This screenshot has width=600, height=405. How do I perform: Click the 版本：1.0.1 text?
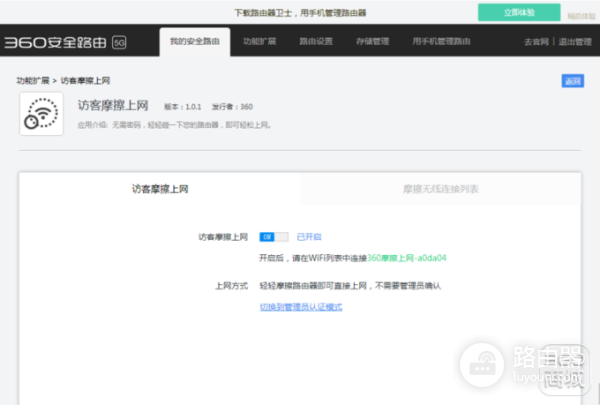click(183, 107)
